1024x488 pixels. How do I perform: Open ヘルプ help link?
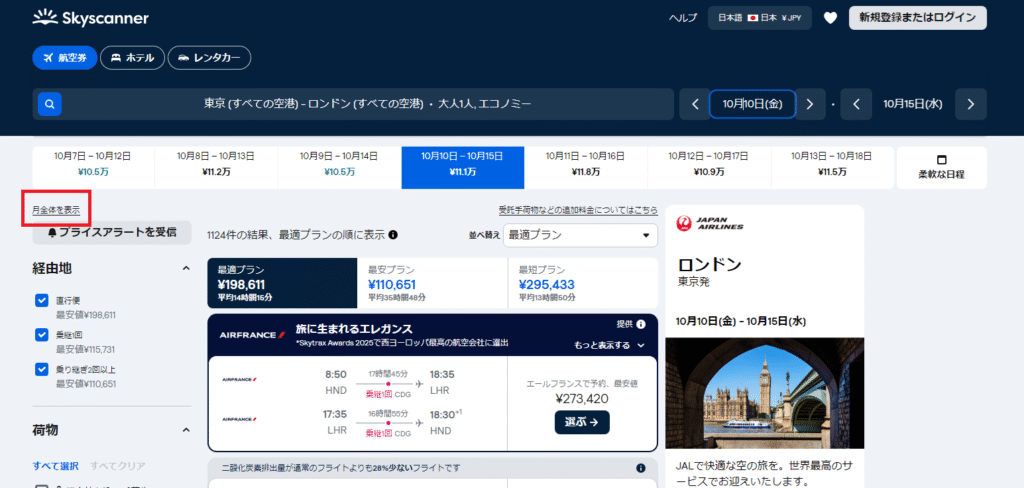tap(682, 18)
